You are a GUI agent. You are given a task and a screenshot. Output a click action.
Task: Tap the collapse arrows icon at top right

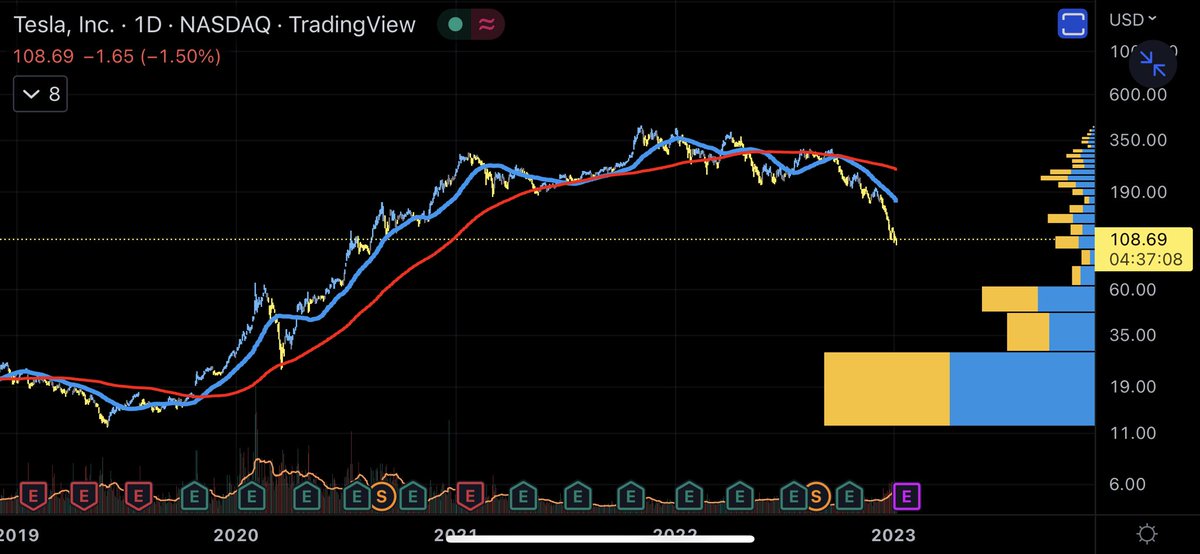pyautogui.click(x=1154, y=66)
